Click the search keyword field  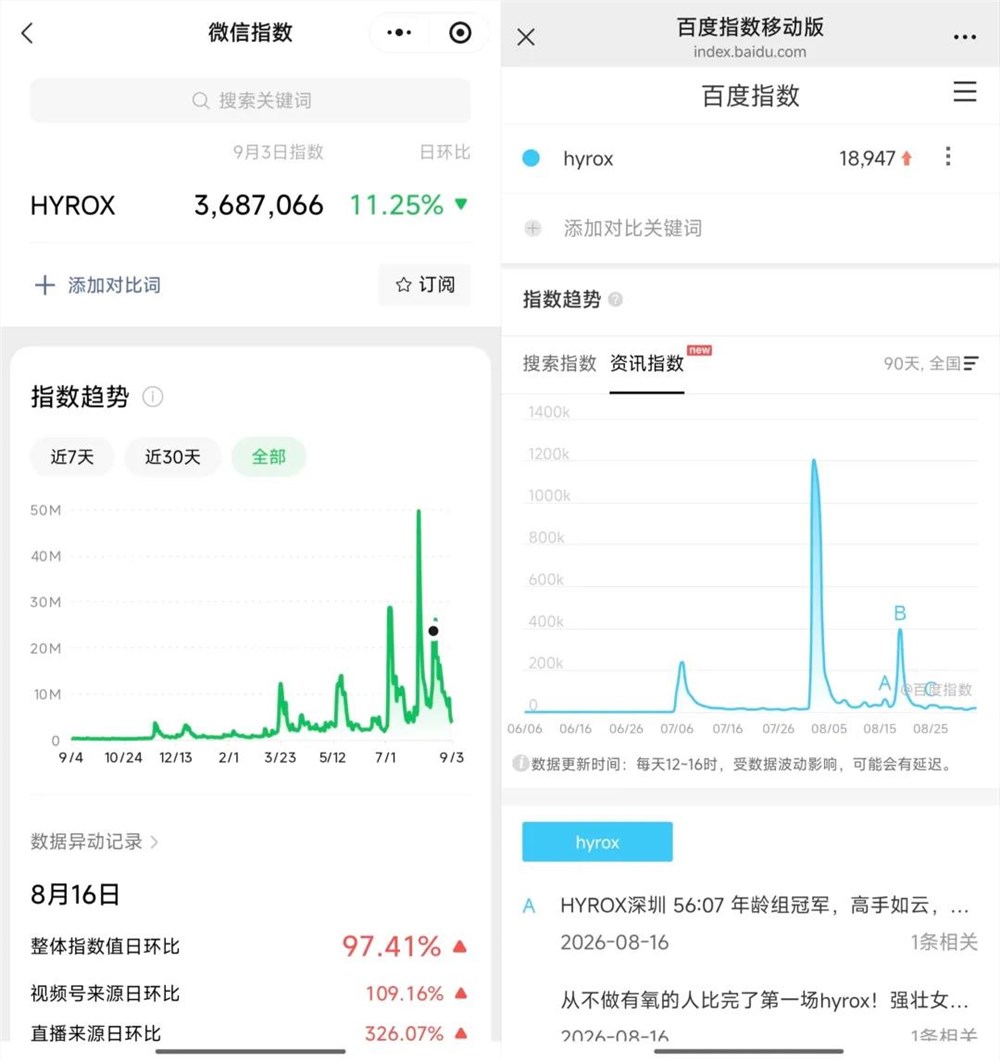(x=250, y=101)
